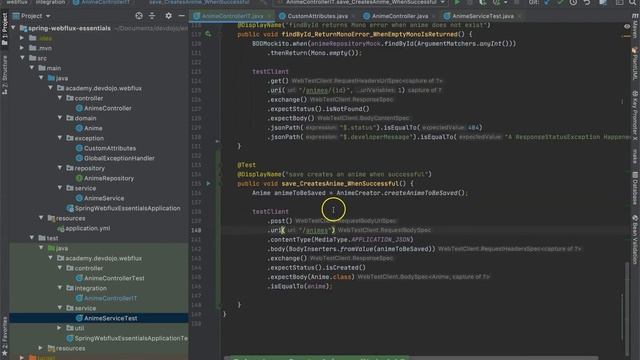Viewport: 640px width, 360px height.
Task: Click the GlobalExceptionHandler class icon
Action: point(79,158)
